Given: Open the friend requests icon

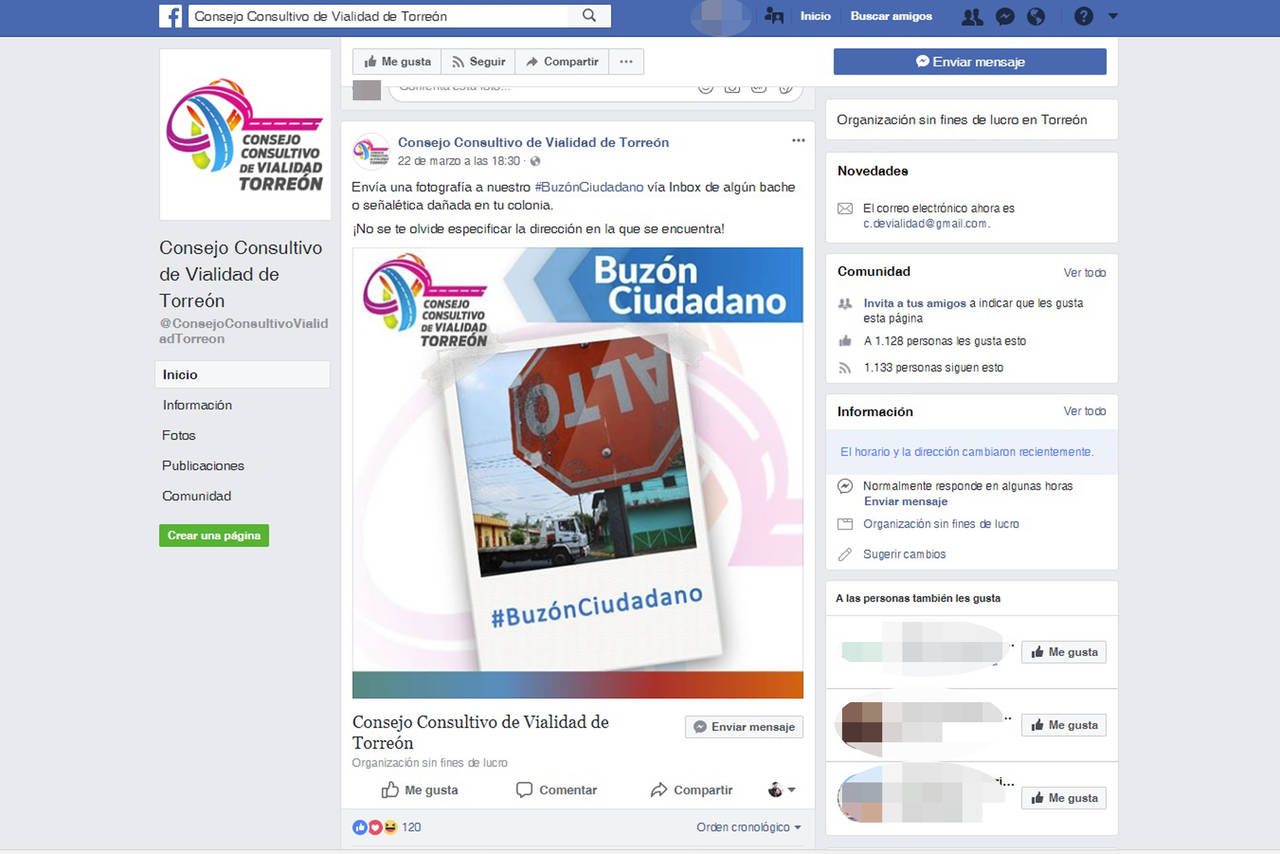Looking at the screenshot, I should pyautogui.click(x=971, y=16).
